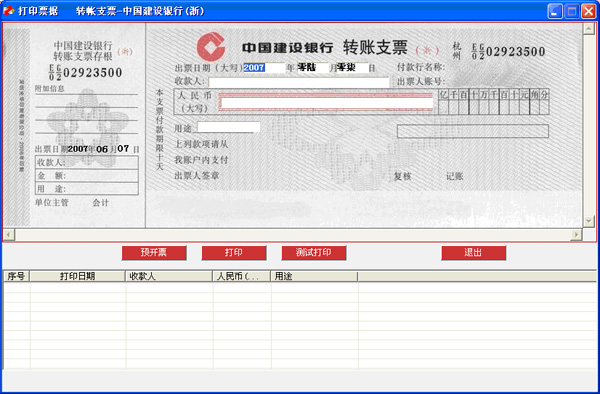Click the 退出 button

click(x=473, y=253)
